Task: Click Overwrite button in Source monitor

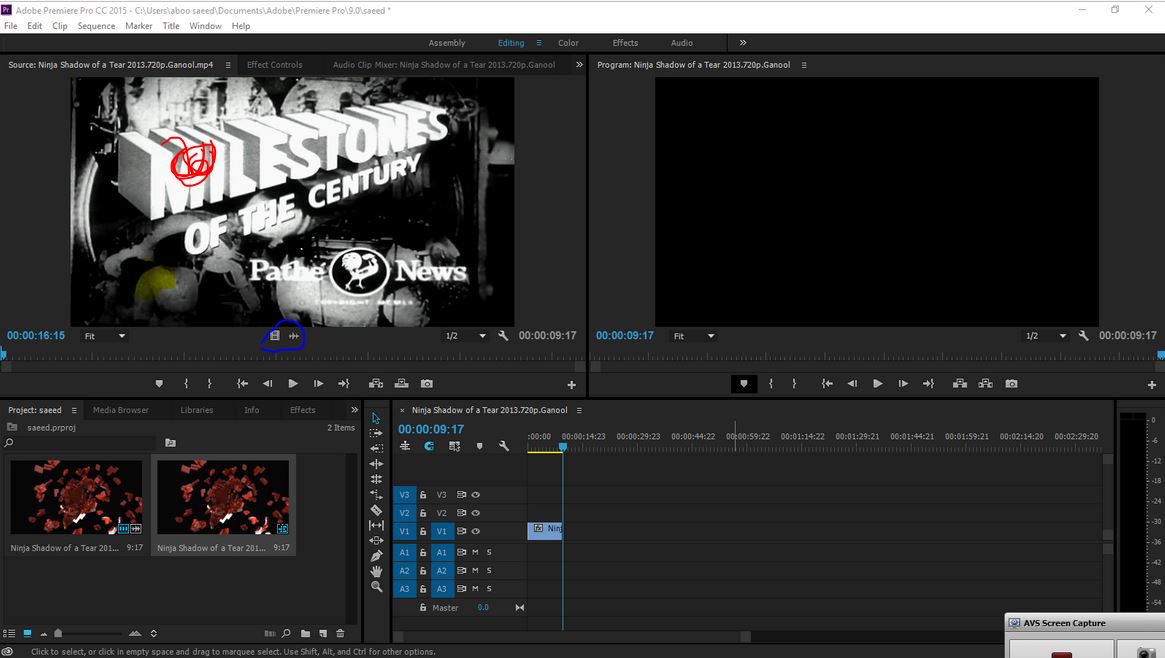Action: [x=401, y=384]
